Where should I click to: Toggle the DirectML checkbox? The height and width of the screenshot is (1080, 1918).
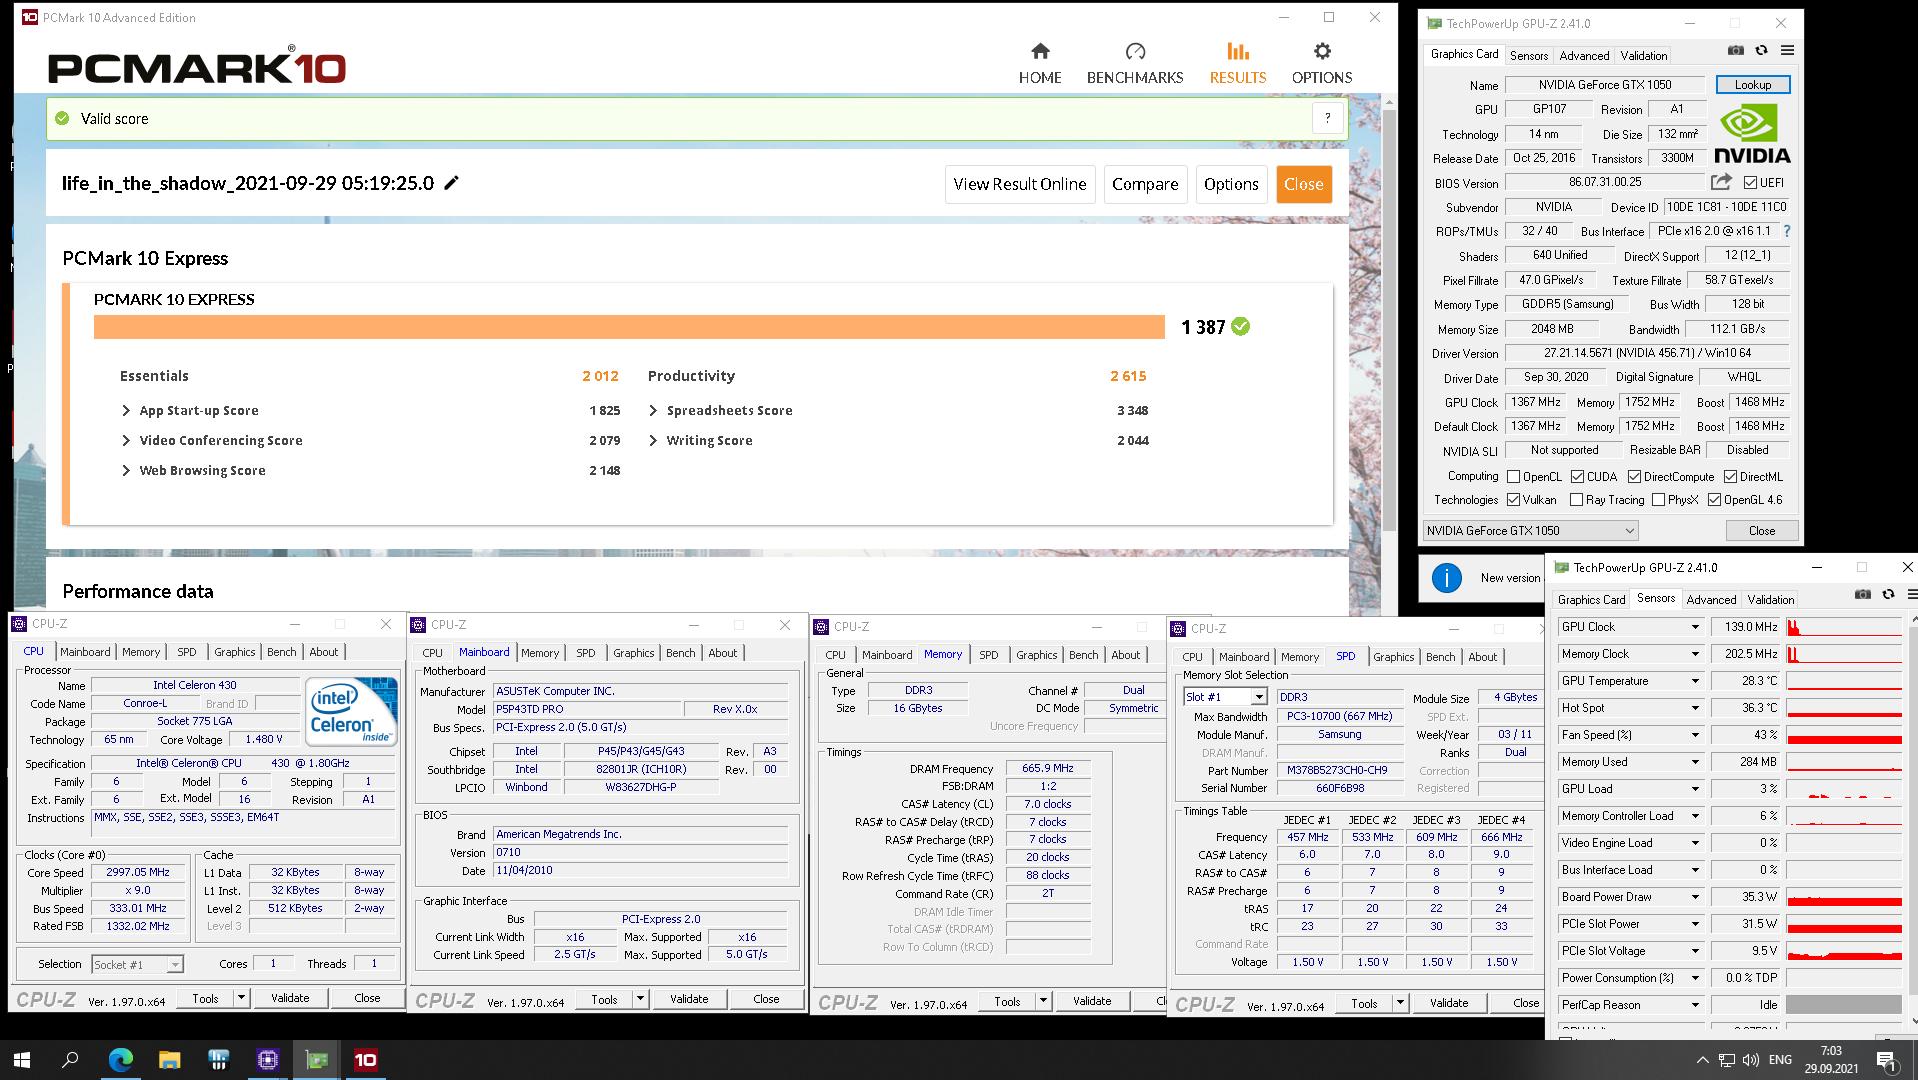[1730, 477]
